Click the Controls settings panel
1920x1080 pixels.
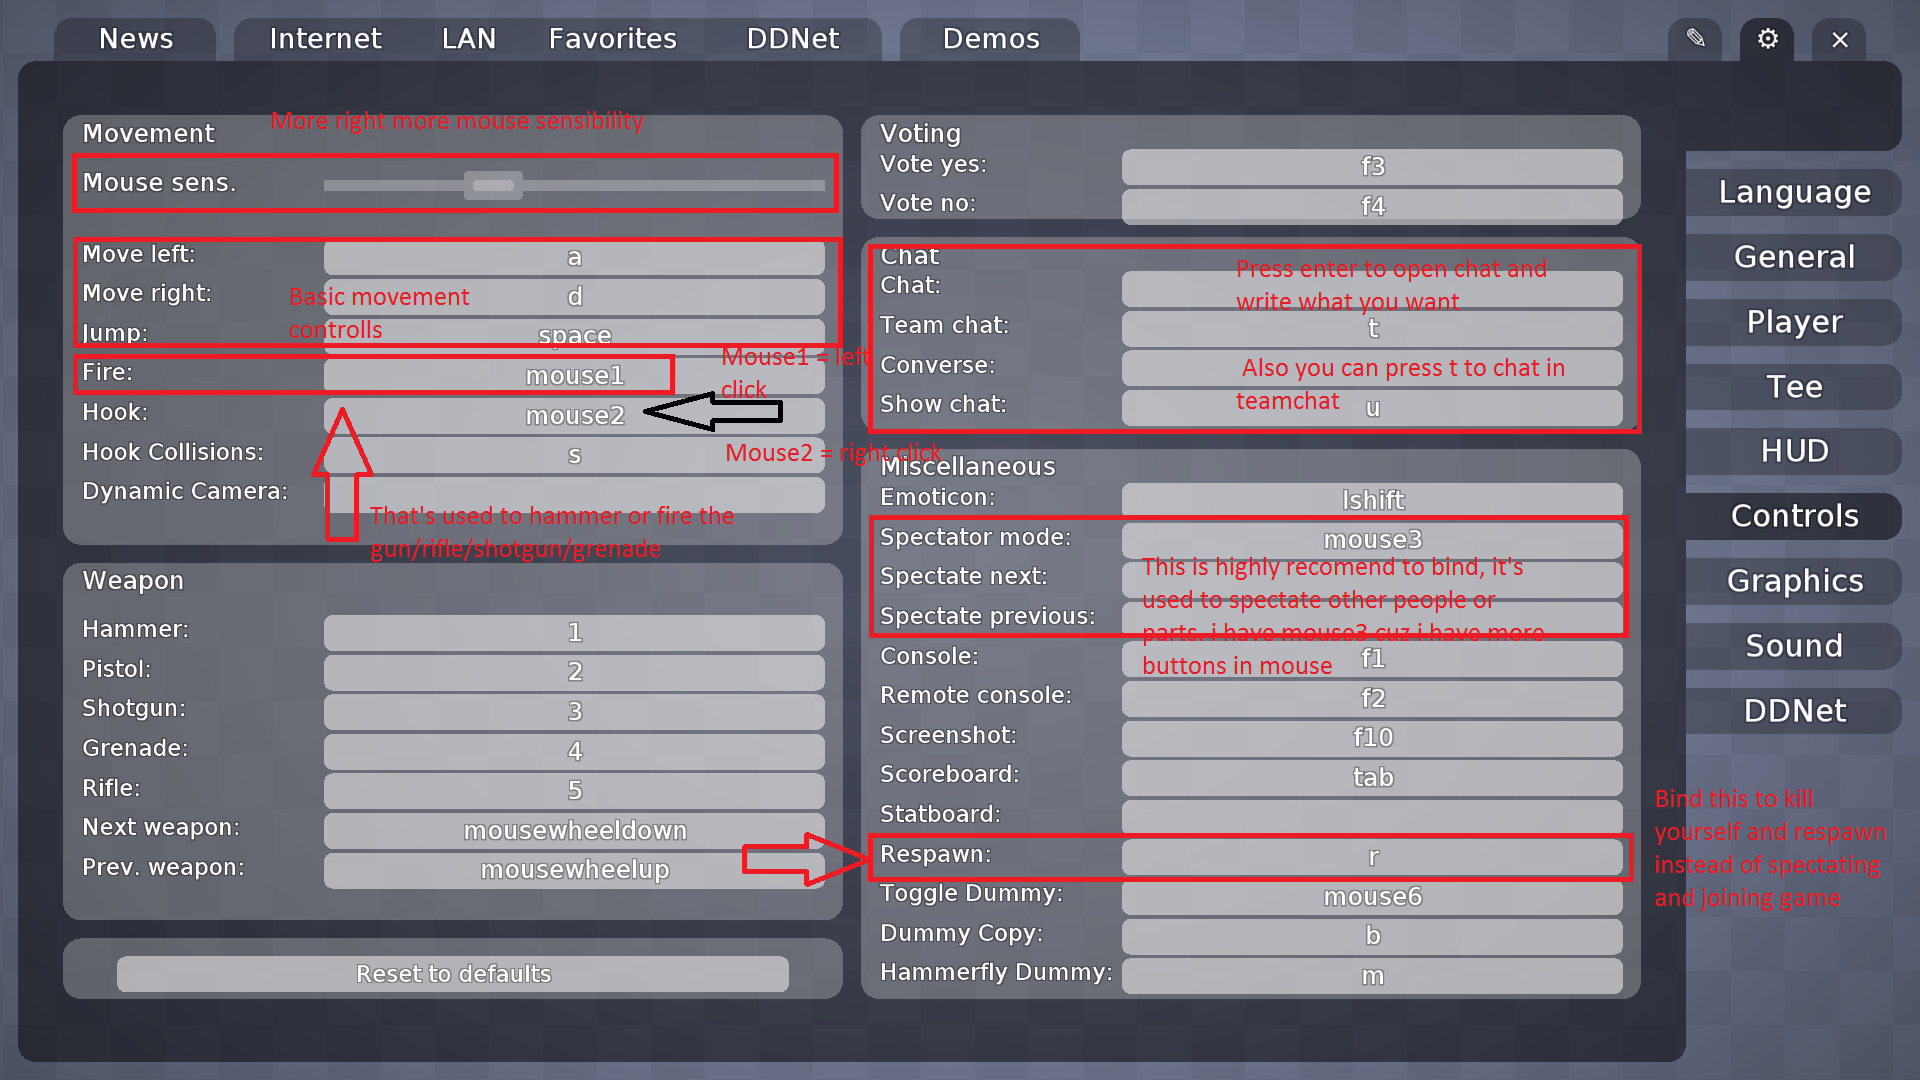[x=1793, y=514]
